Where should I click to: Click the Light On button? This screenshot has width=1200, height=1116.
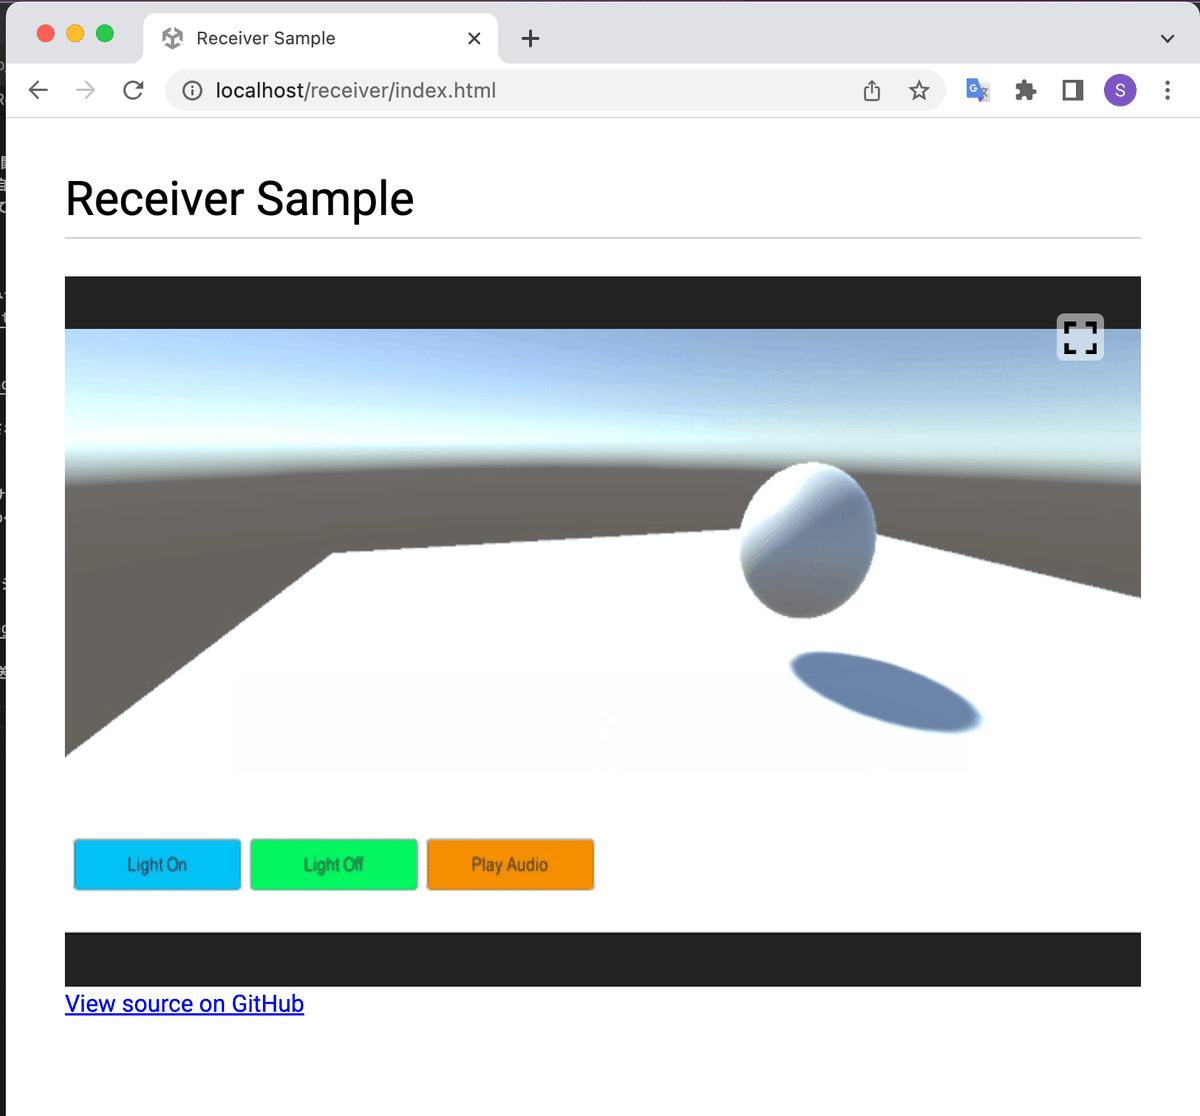pyautogui.click(x=157, y=864)
